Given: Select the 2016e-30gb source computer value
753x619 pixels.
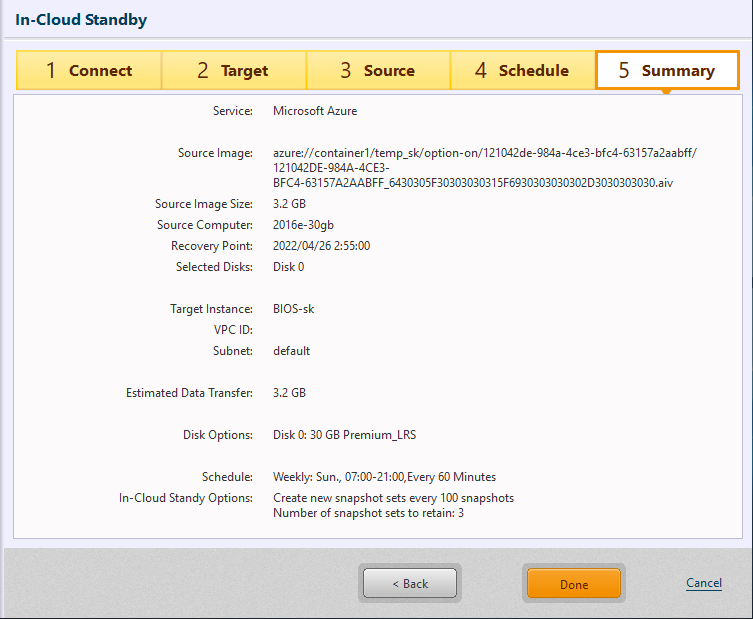Looking at the screenshot, I should [304, 225].
